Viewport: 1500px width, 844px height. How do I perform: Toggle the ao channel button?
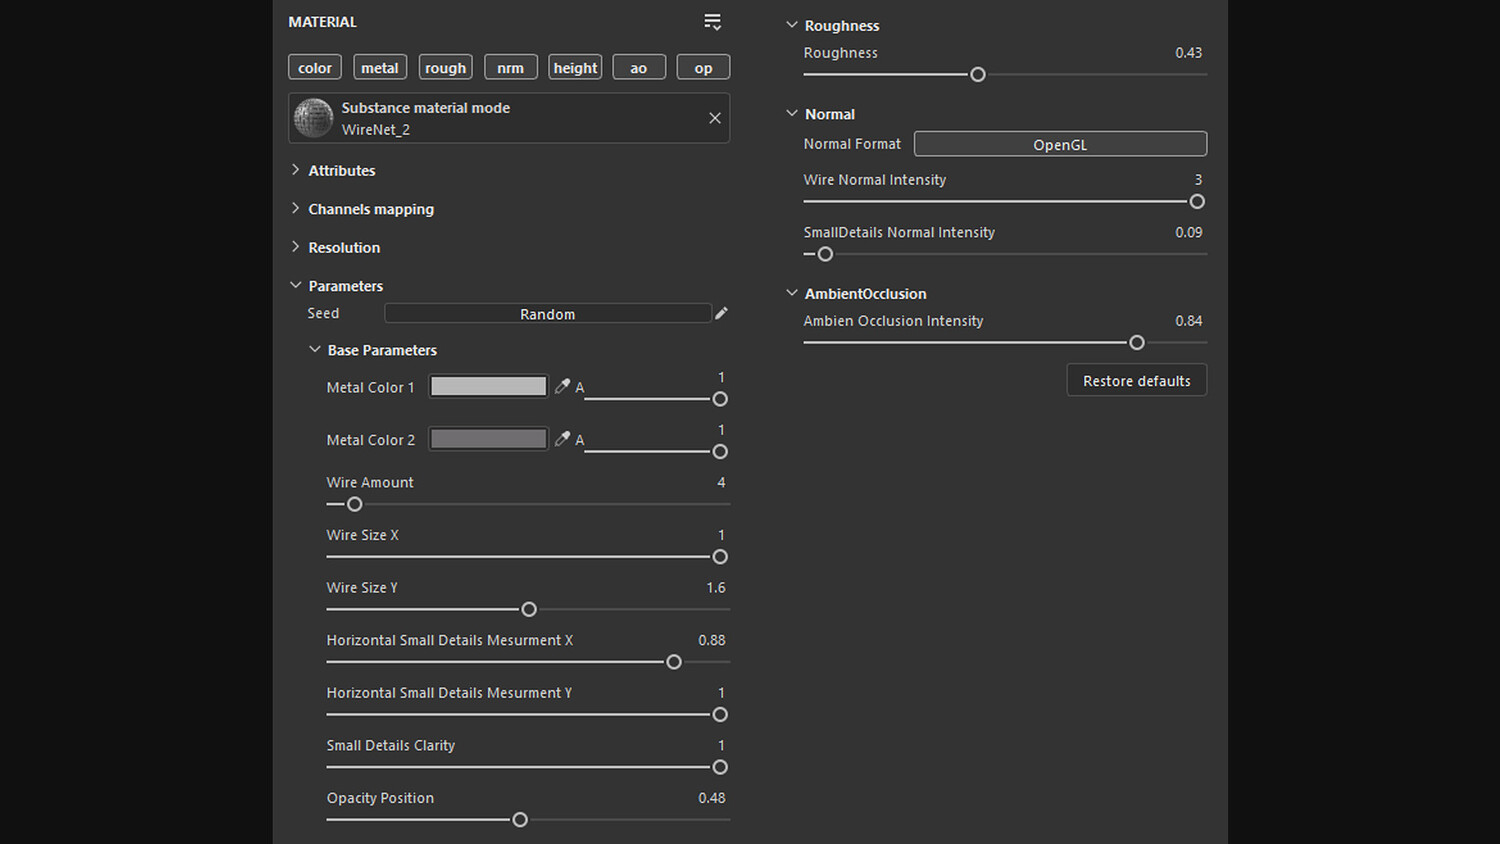639,67
